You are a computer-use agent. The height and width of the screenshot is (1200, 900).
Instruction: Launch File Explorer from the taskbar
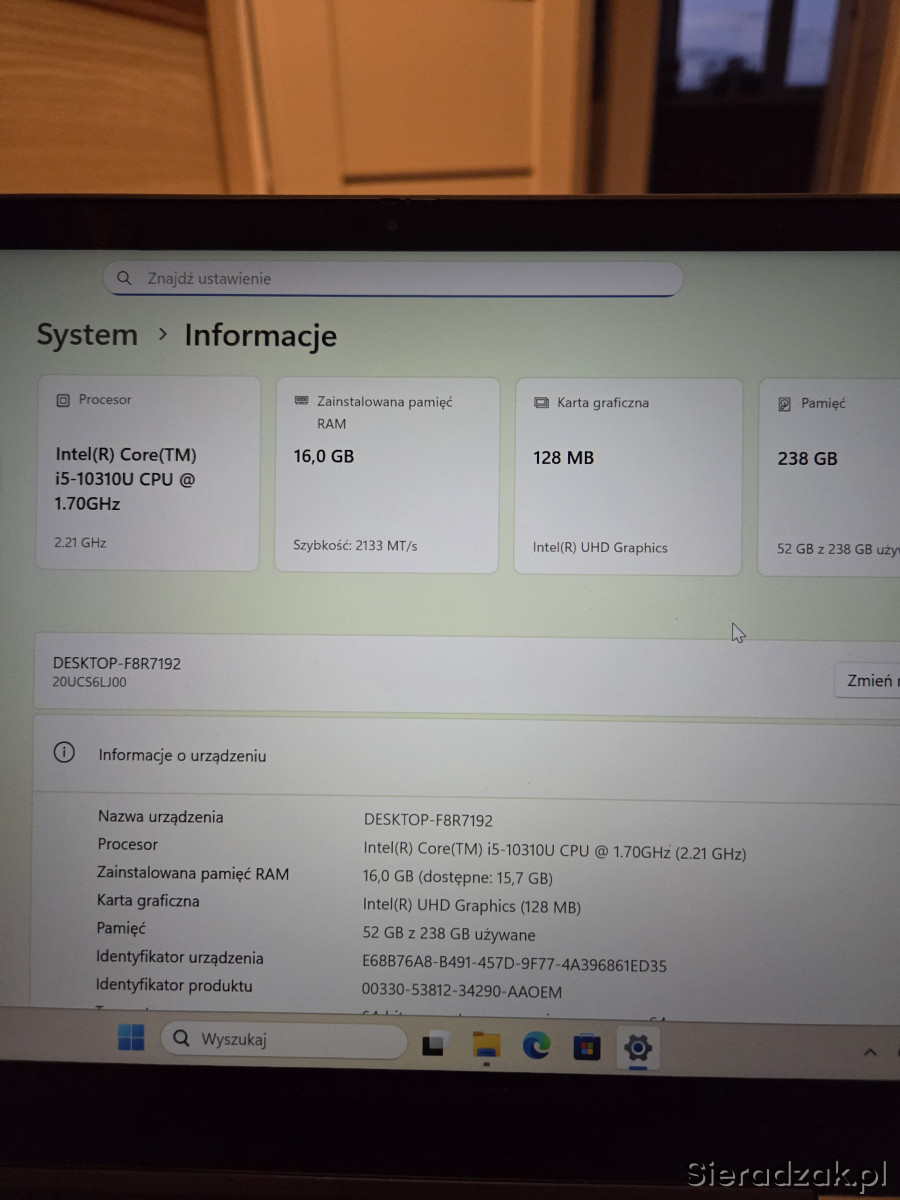coord(486,1045)
